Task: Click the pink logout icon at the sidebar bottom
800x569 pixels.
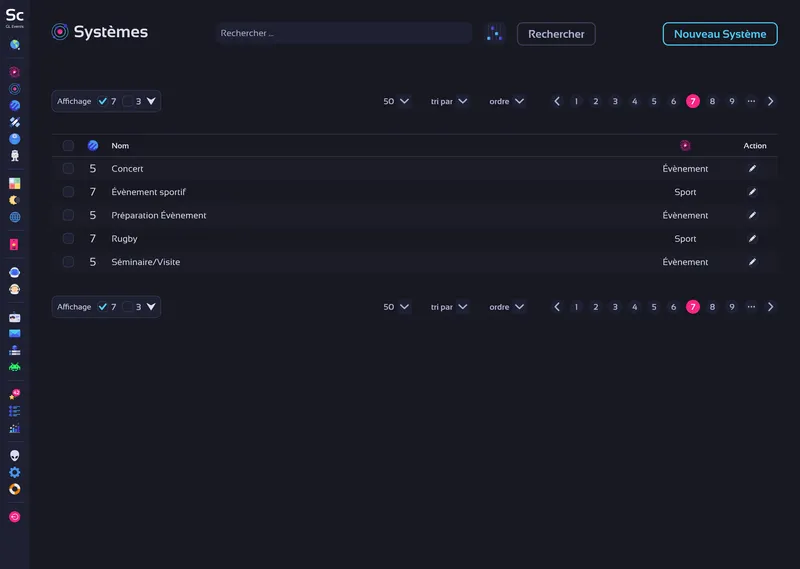Action: click(x=15, y=517)
